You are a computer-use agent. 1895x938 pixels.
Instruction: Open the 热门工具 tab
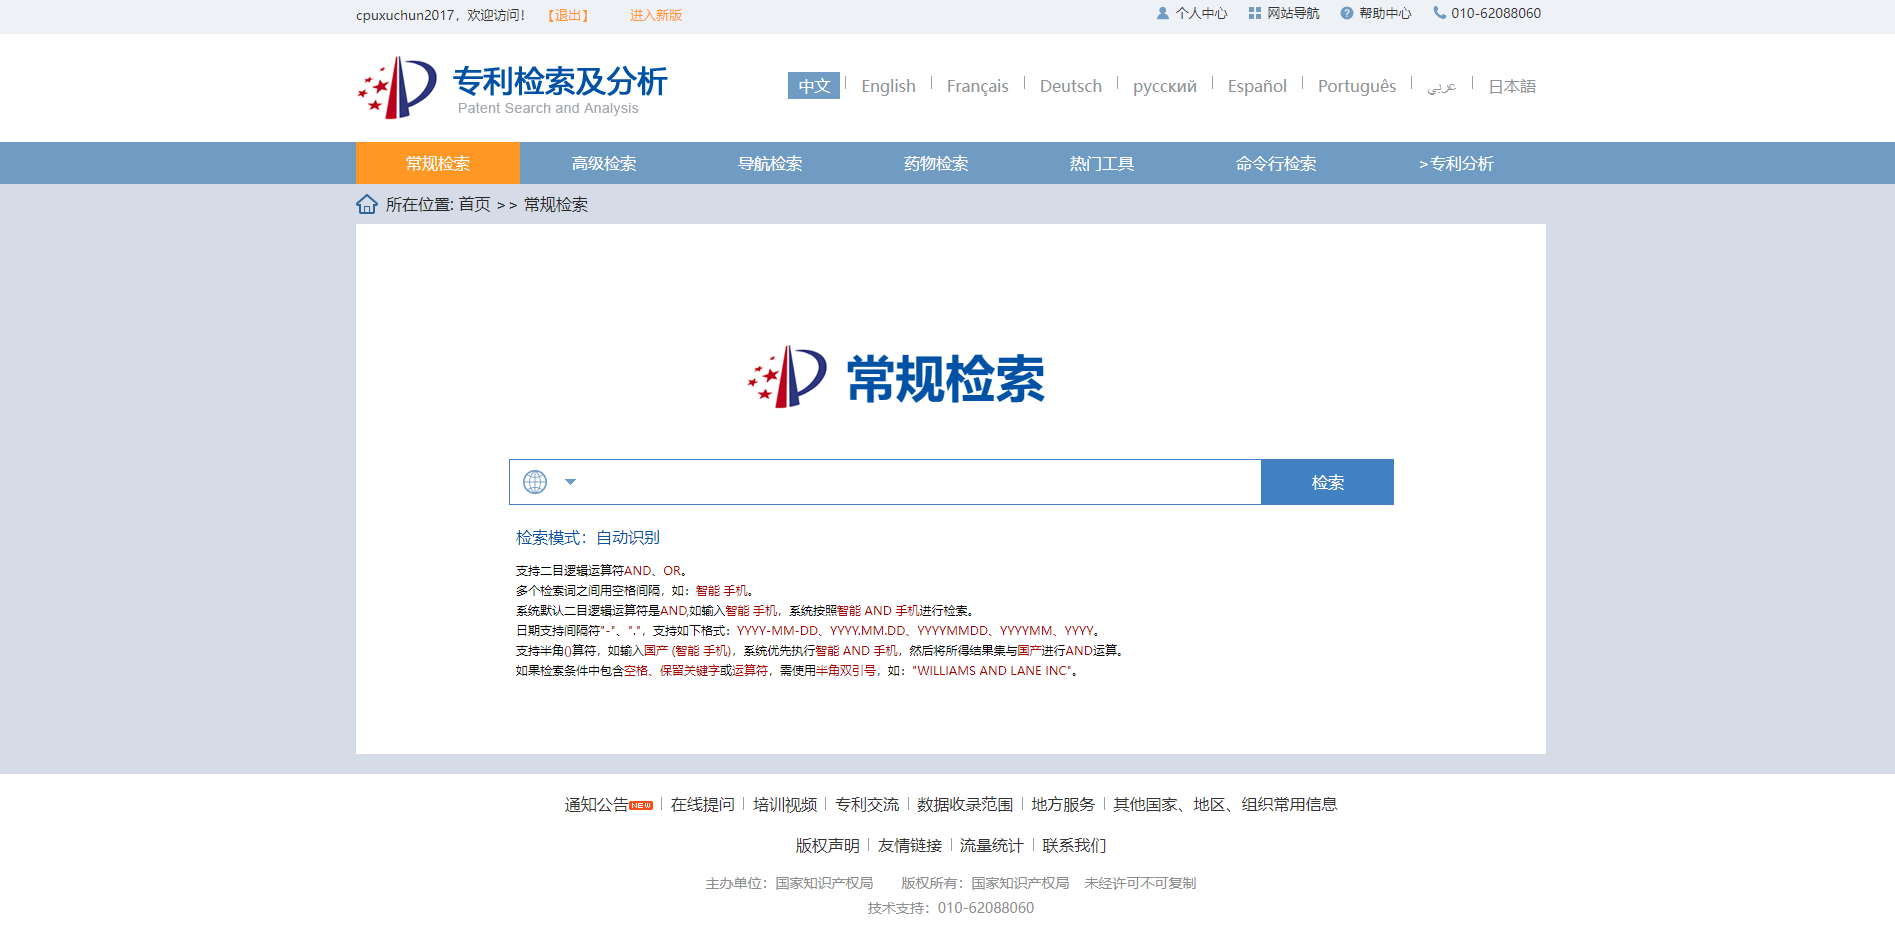coord(1102,163)
